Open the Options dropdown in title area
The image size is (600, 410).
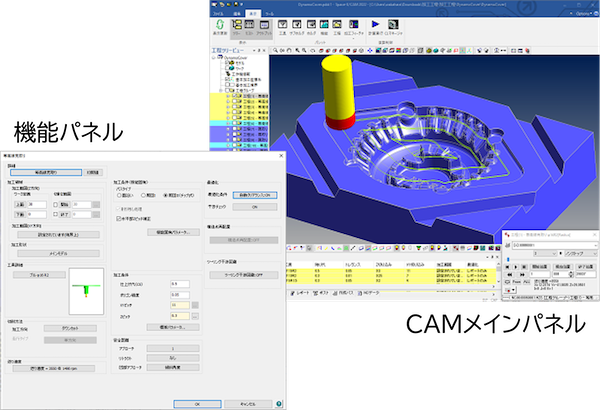[x=584, y=13]
